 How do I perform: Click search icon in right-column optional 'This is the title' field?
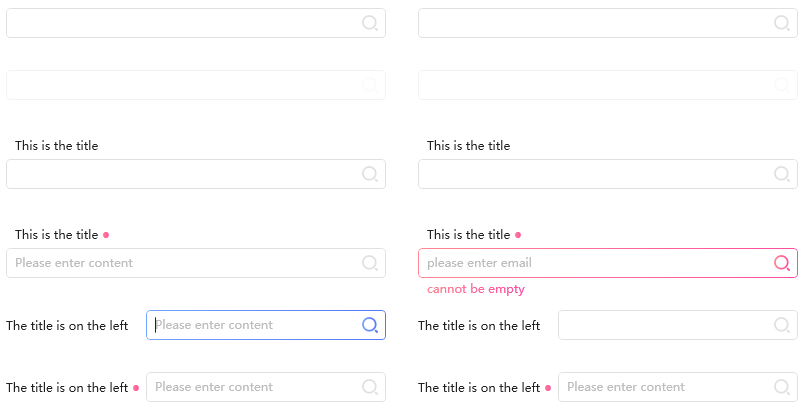pos(782,174)
